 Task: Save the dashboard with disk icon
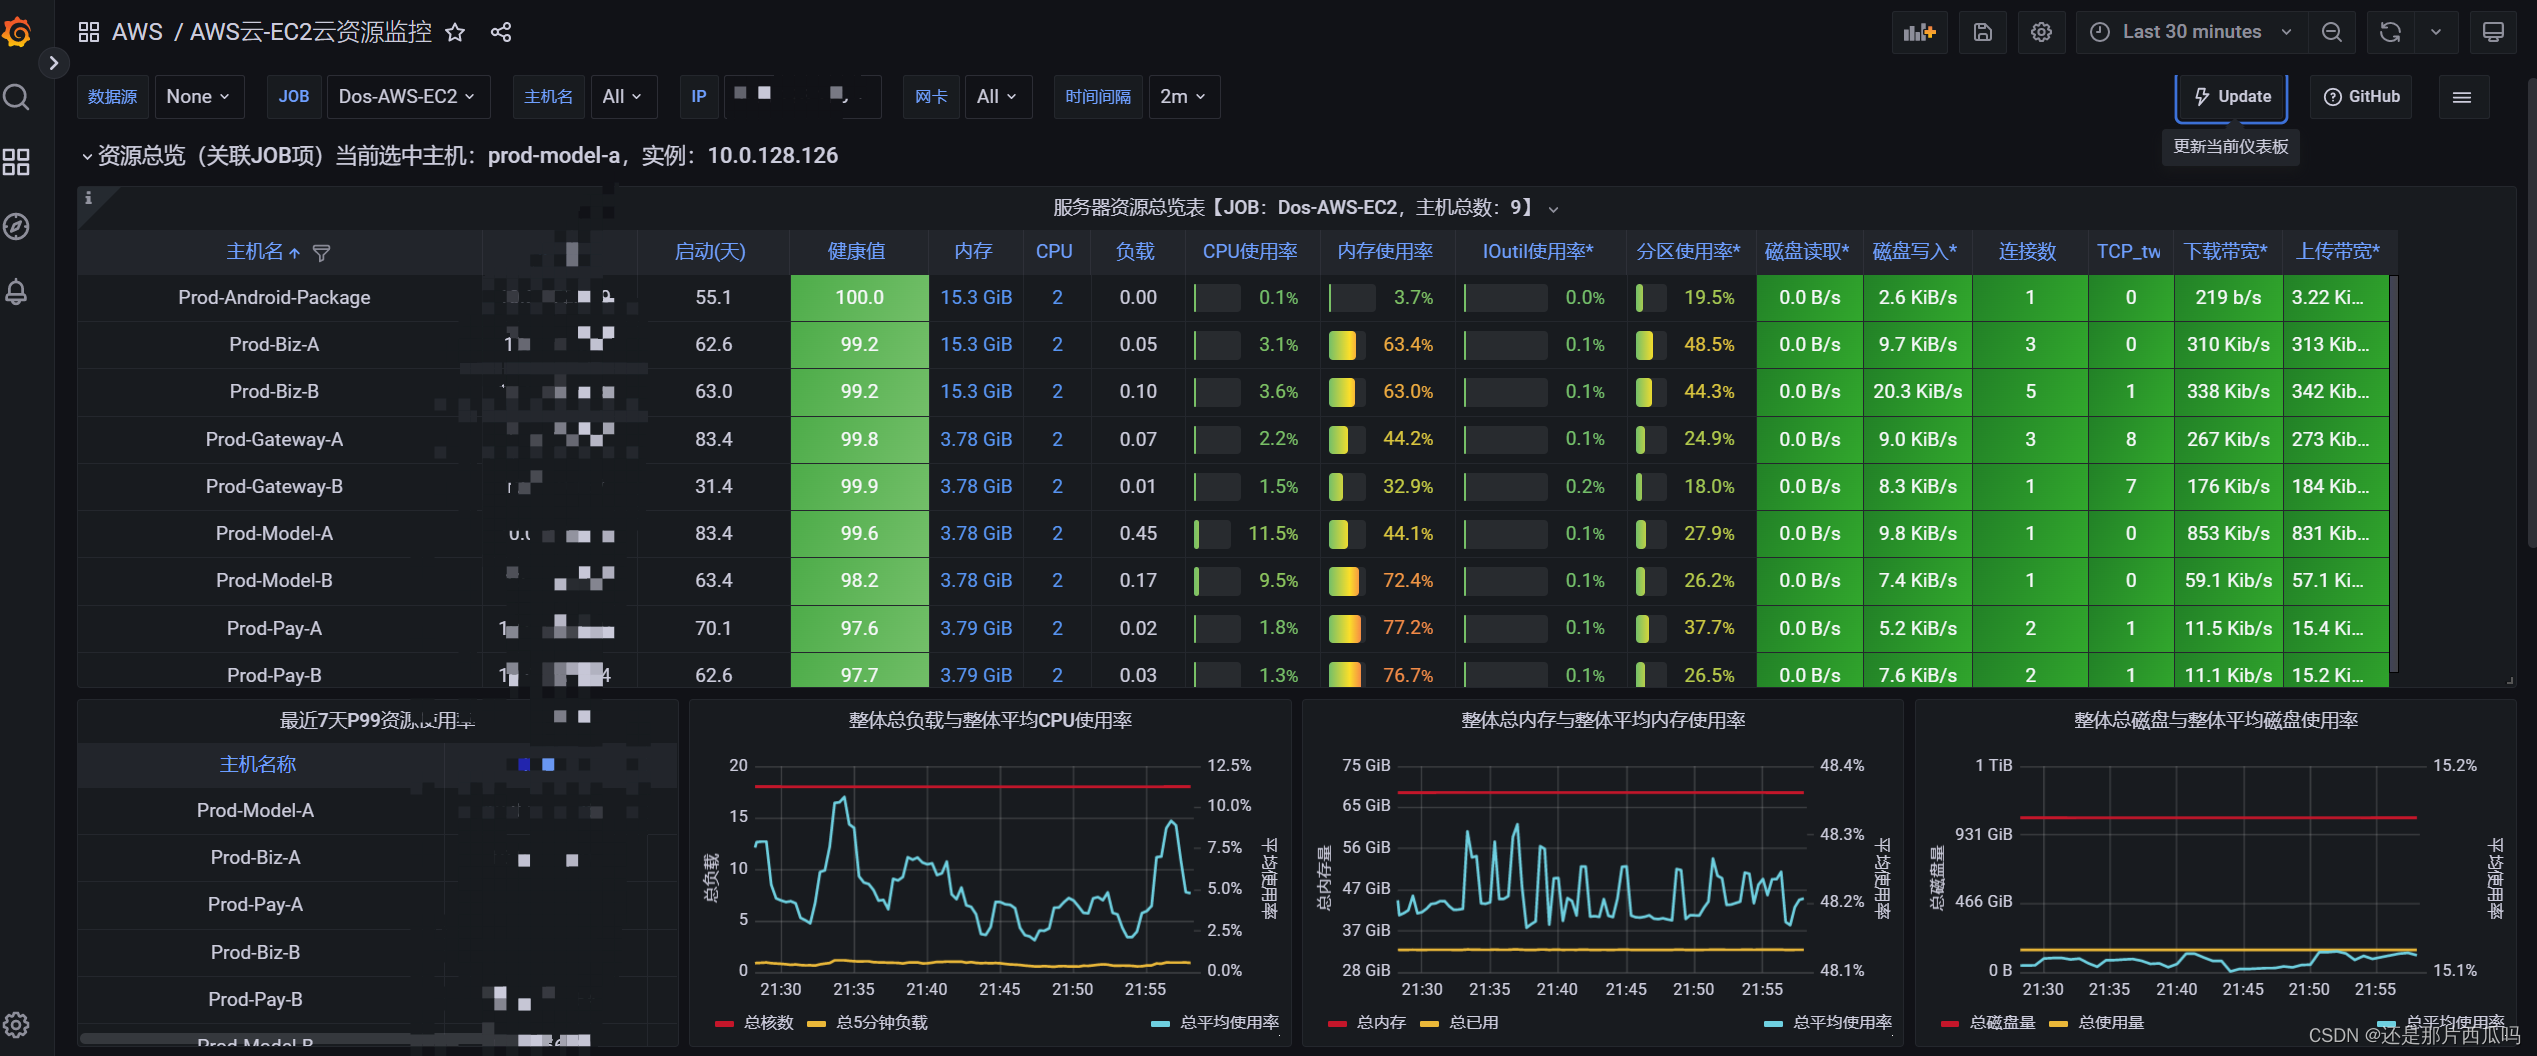1983,32
